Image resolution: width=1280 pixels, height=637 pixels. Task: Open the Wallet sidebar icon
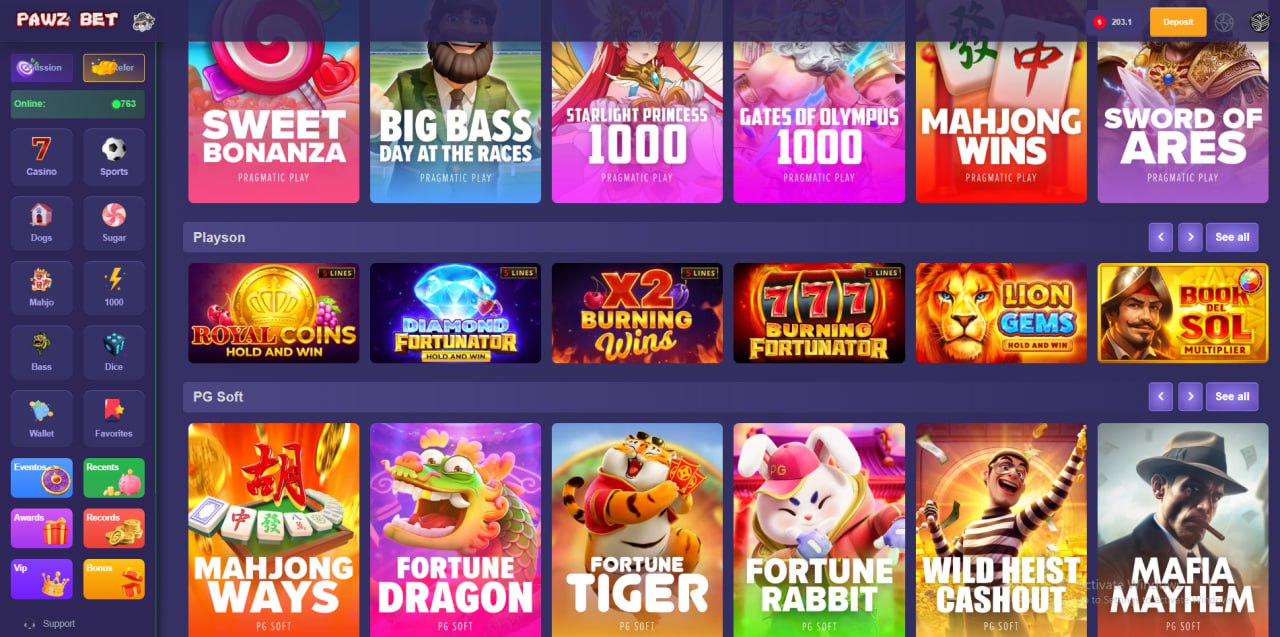click(42, 419)
